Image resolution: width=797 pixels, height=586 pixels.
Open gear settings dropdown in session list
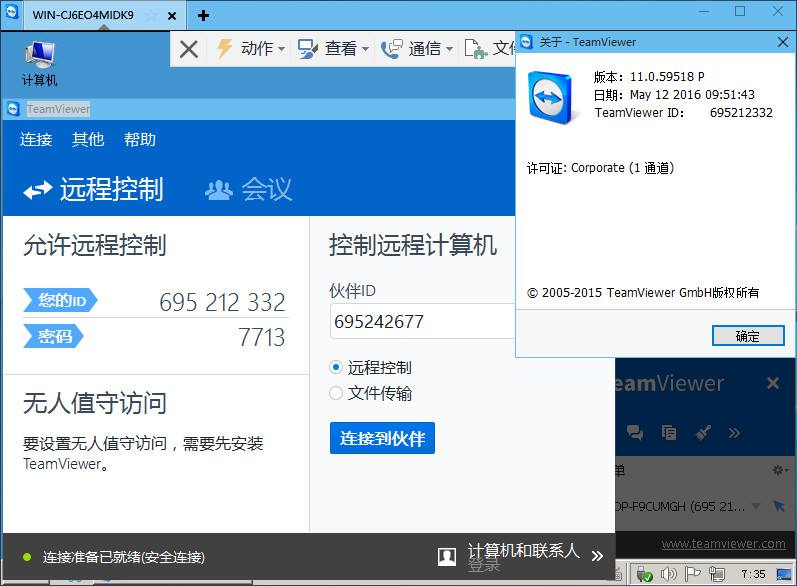[x=780, y=470]
